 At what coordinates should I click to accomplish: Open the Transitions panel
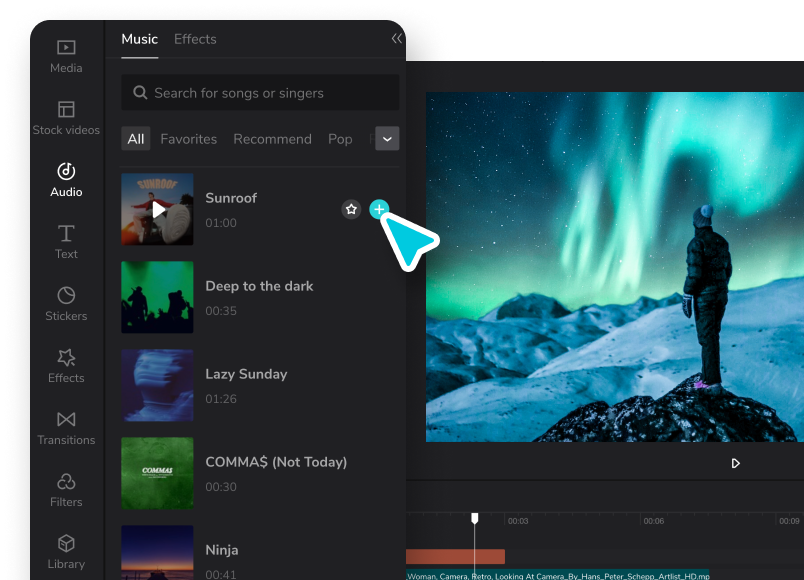66,428
